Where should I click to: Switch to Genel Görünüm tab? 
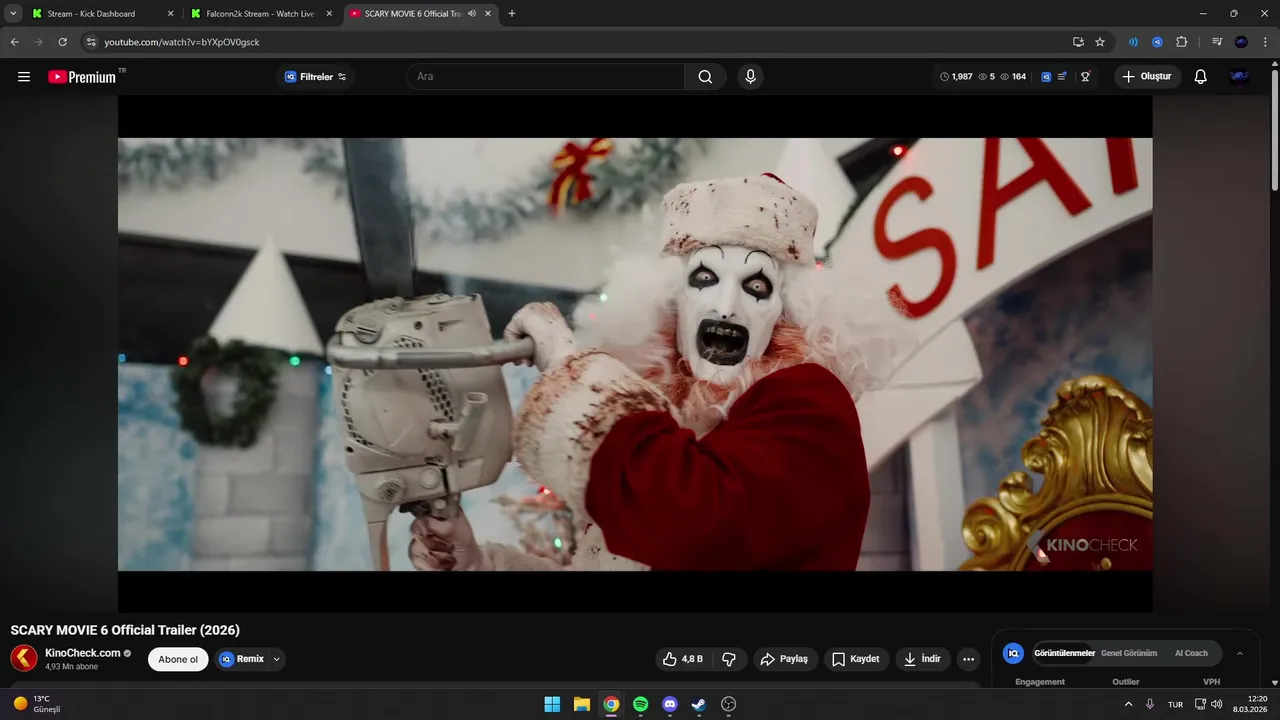click(x=1129, y=653)
